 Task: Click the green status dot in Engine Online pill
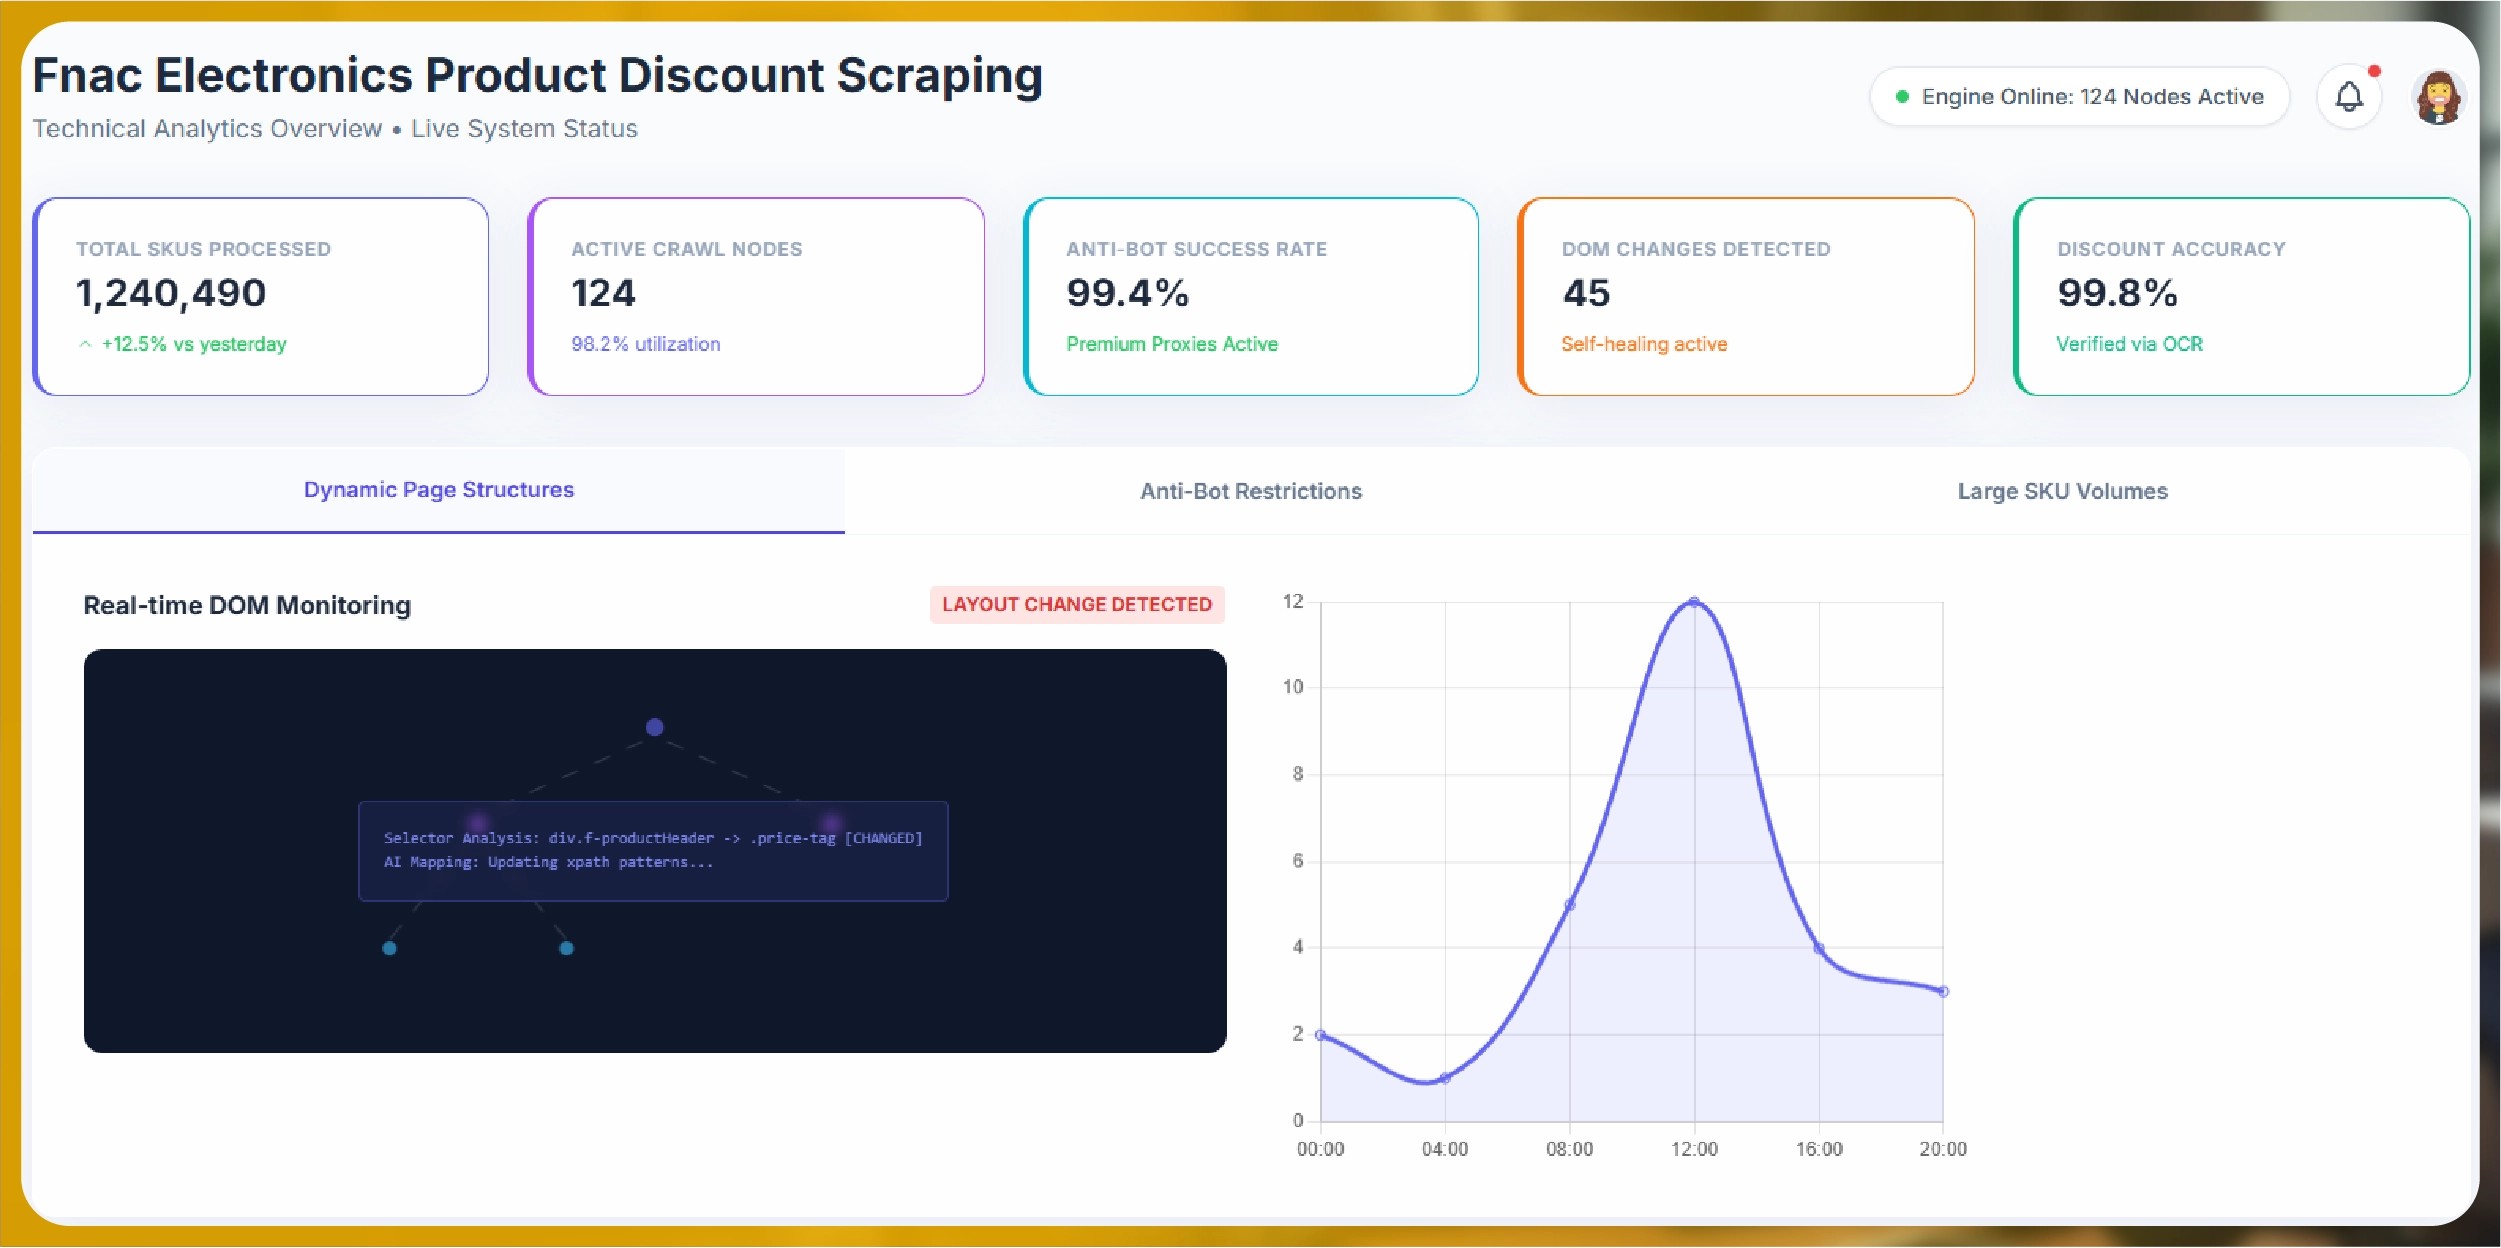pyautogui.click(x=1903, y=96)
